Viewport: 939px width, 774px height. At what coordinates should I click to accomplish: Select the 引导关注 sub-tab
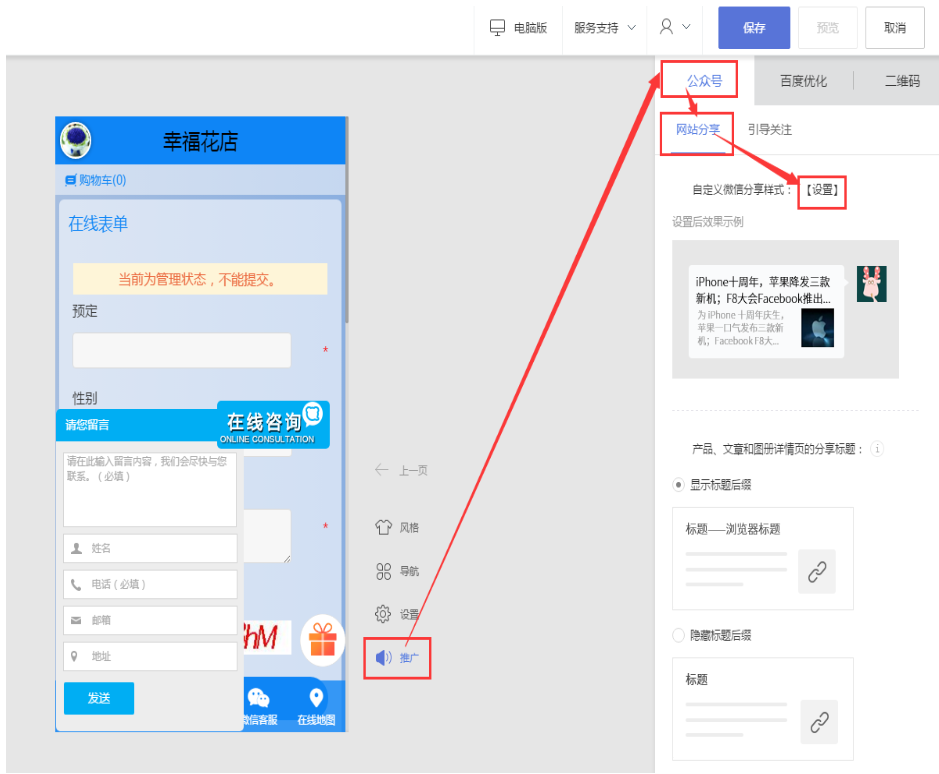coord(770,129)
